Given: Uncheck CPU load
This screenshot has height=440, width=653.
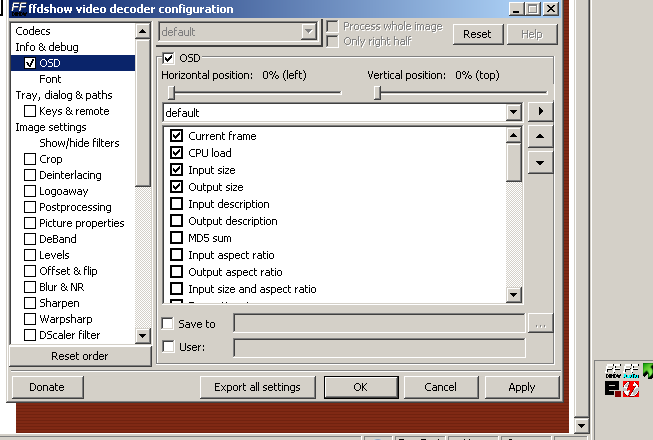Looking at the screenshot, I should click(x=177, y=152).
